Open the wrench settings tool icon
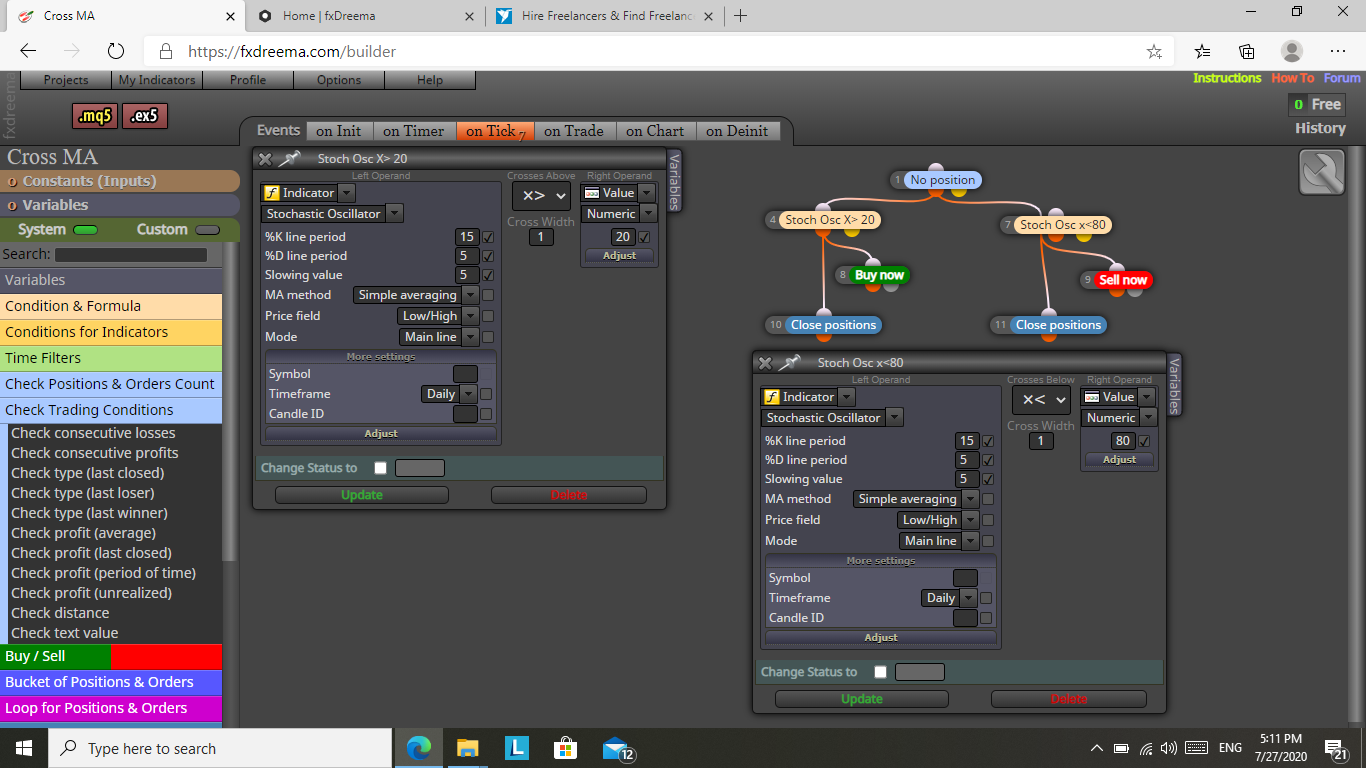Screen dimensions: 1366x768 1322,172
